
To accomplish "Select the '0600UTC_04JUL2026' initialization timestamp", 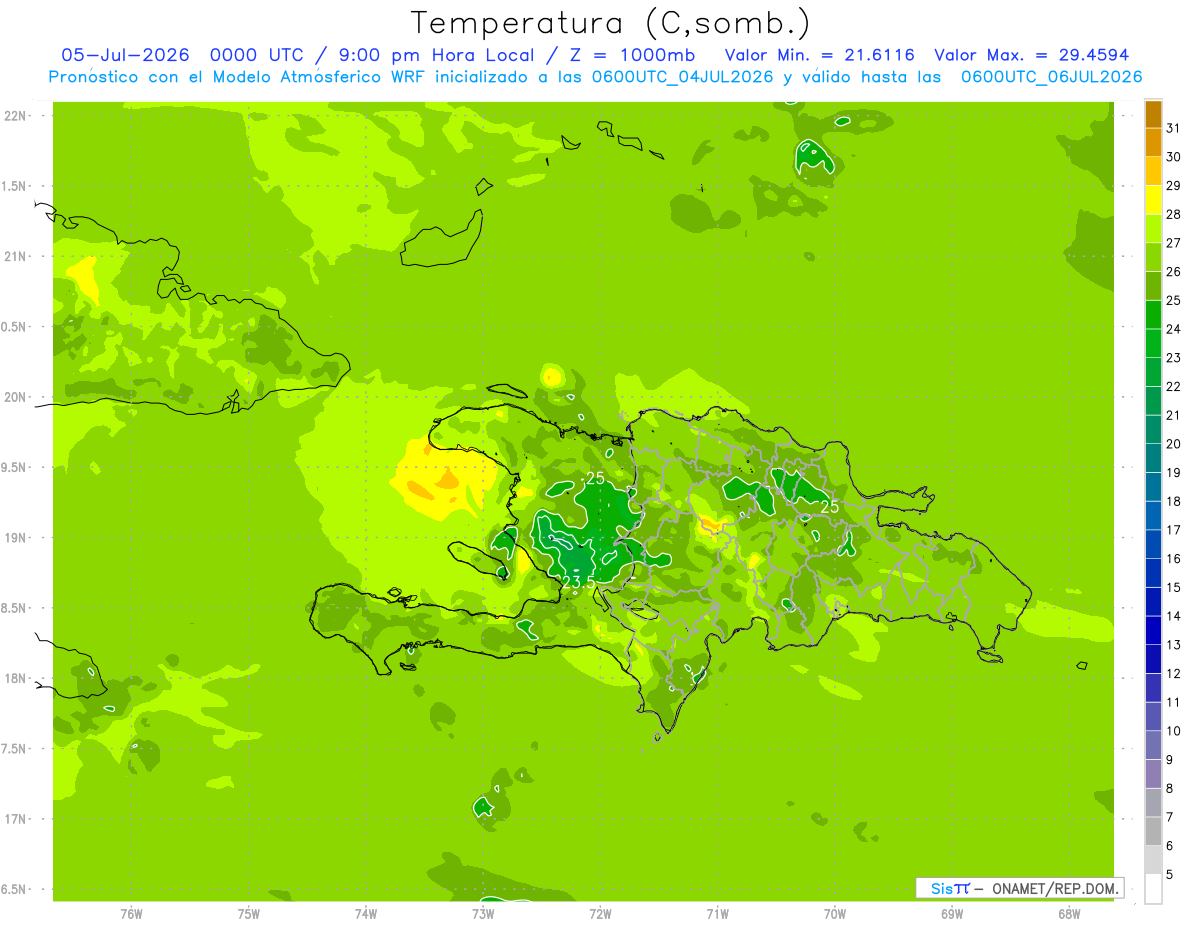I will coord(682,77).
